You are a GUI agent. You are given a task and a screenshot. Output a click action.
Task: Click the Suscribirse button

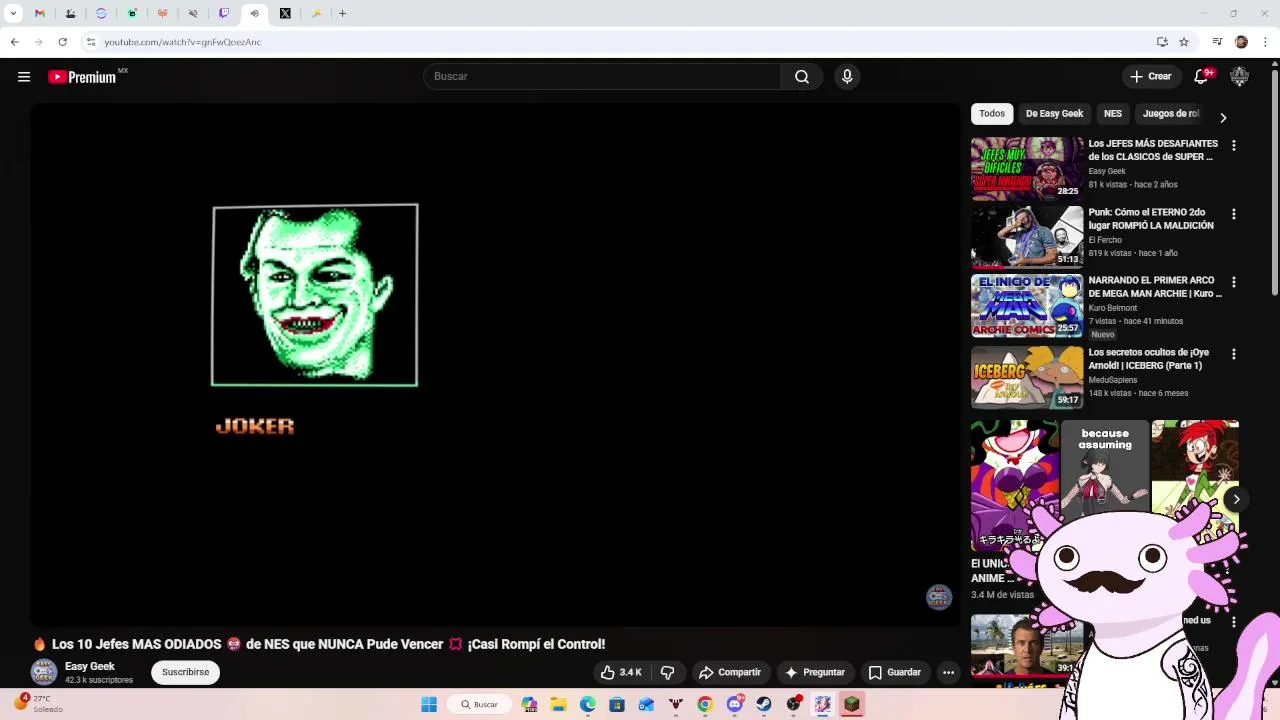click(186, 672)
